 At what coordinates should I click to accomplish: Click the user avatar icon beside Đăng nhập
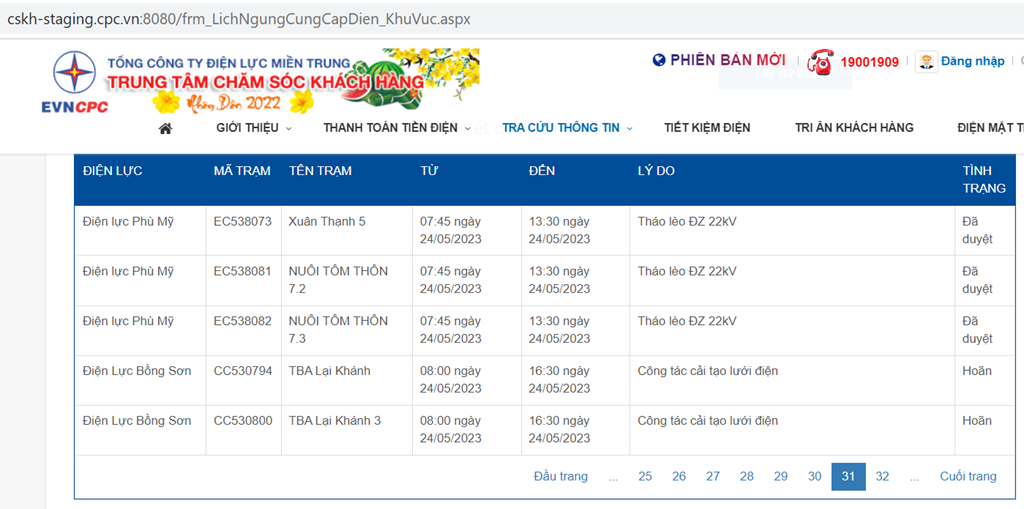click(x=926, y=61)
